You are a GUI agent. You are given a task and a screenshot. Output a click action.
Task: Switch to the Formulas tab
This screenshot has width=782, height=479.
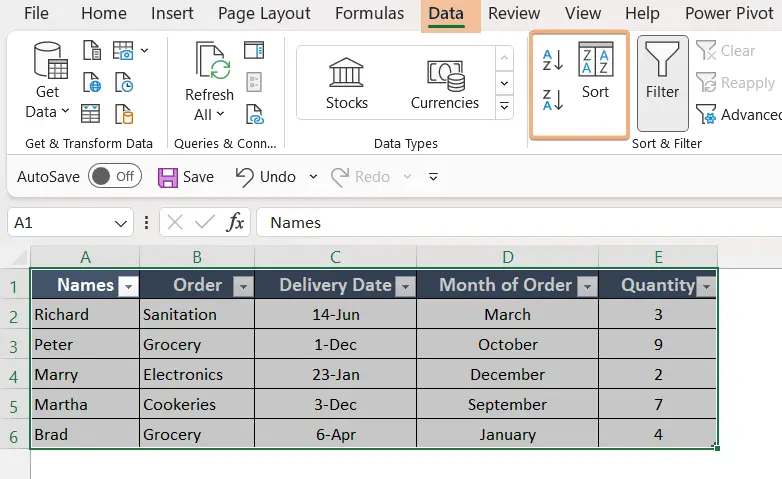tap(370, 13)
